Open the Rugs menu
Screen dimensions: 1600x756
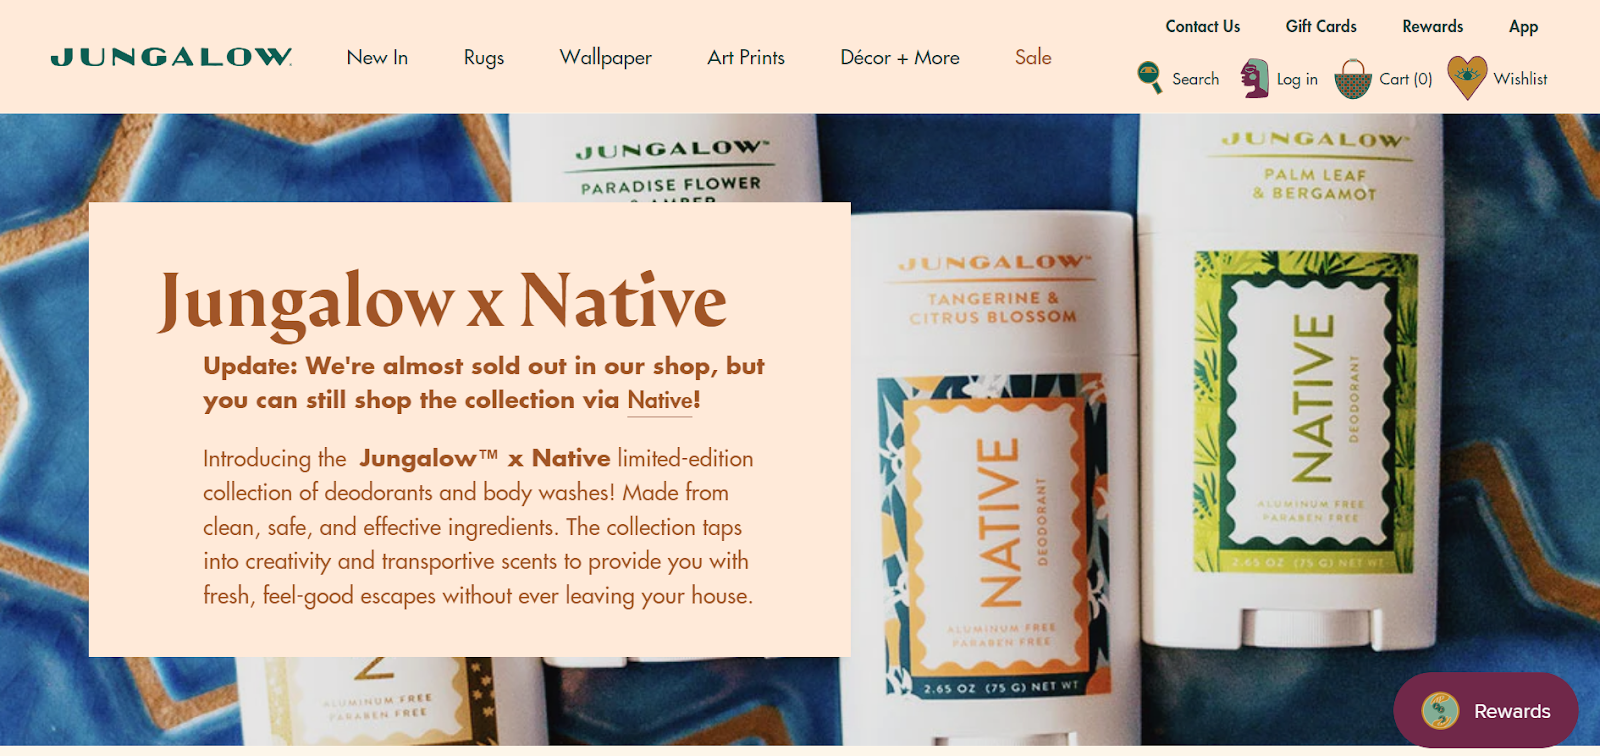click(x=484, y=58)
